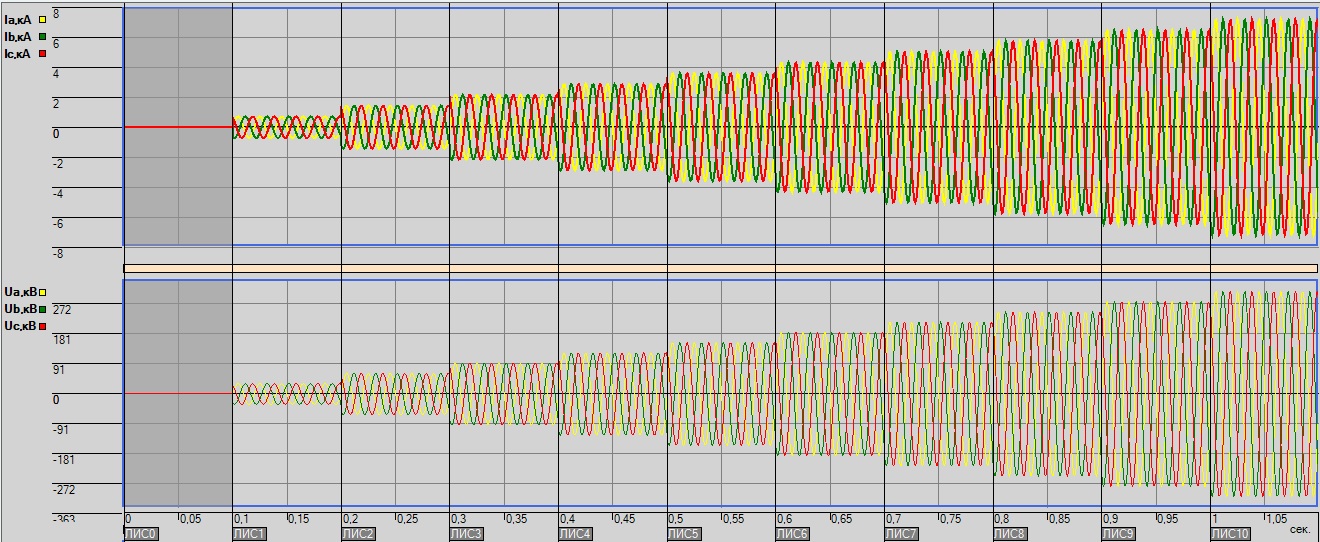Jump to the ЛИС7 marker
Screen dimensions: 1320x542
(x=902, y=535)
